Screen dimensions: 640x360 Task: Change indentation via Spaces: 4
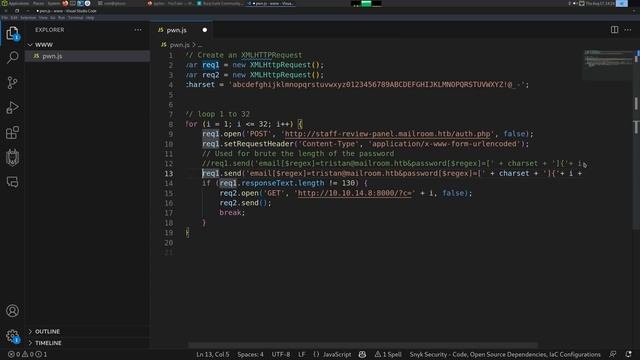tap(250, 354)
